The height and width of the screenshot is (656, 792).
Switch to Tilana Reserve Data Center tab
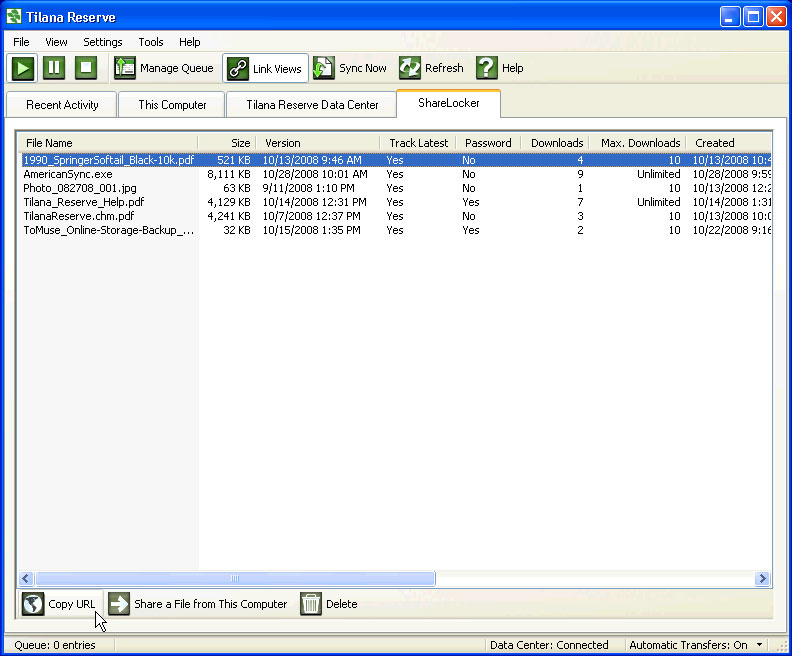312,105
